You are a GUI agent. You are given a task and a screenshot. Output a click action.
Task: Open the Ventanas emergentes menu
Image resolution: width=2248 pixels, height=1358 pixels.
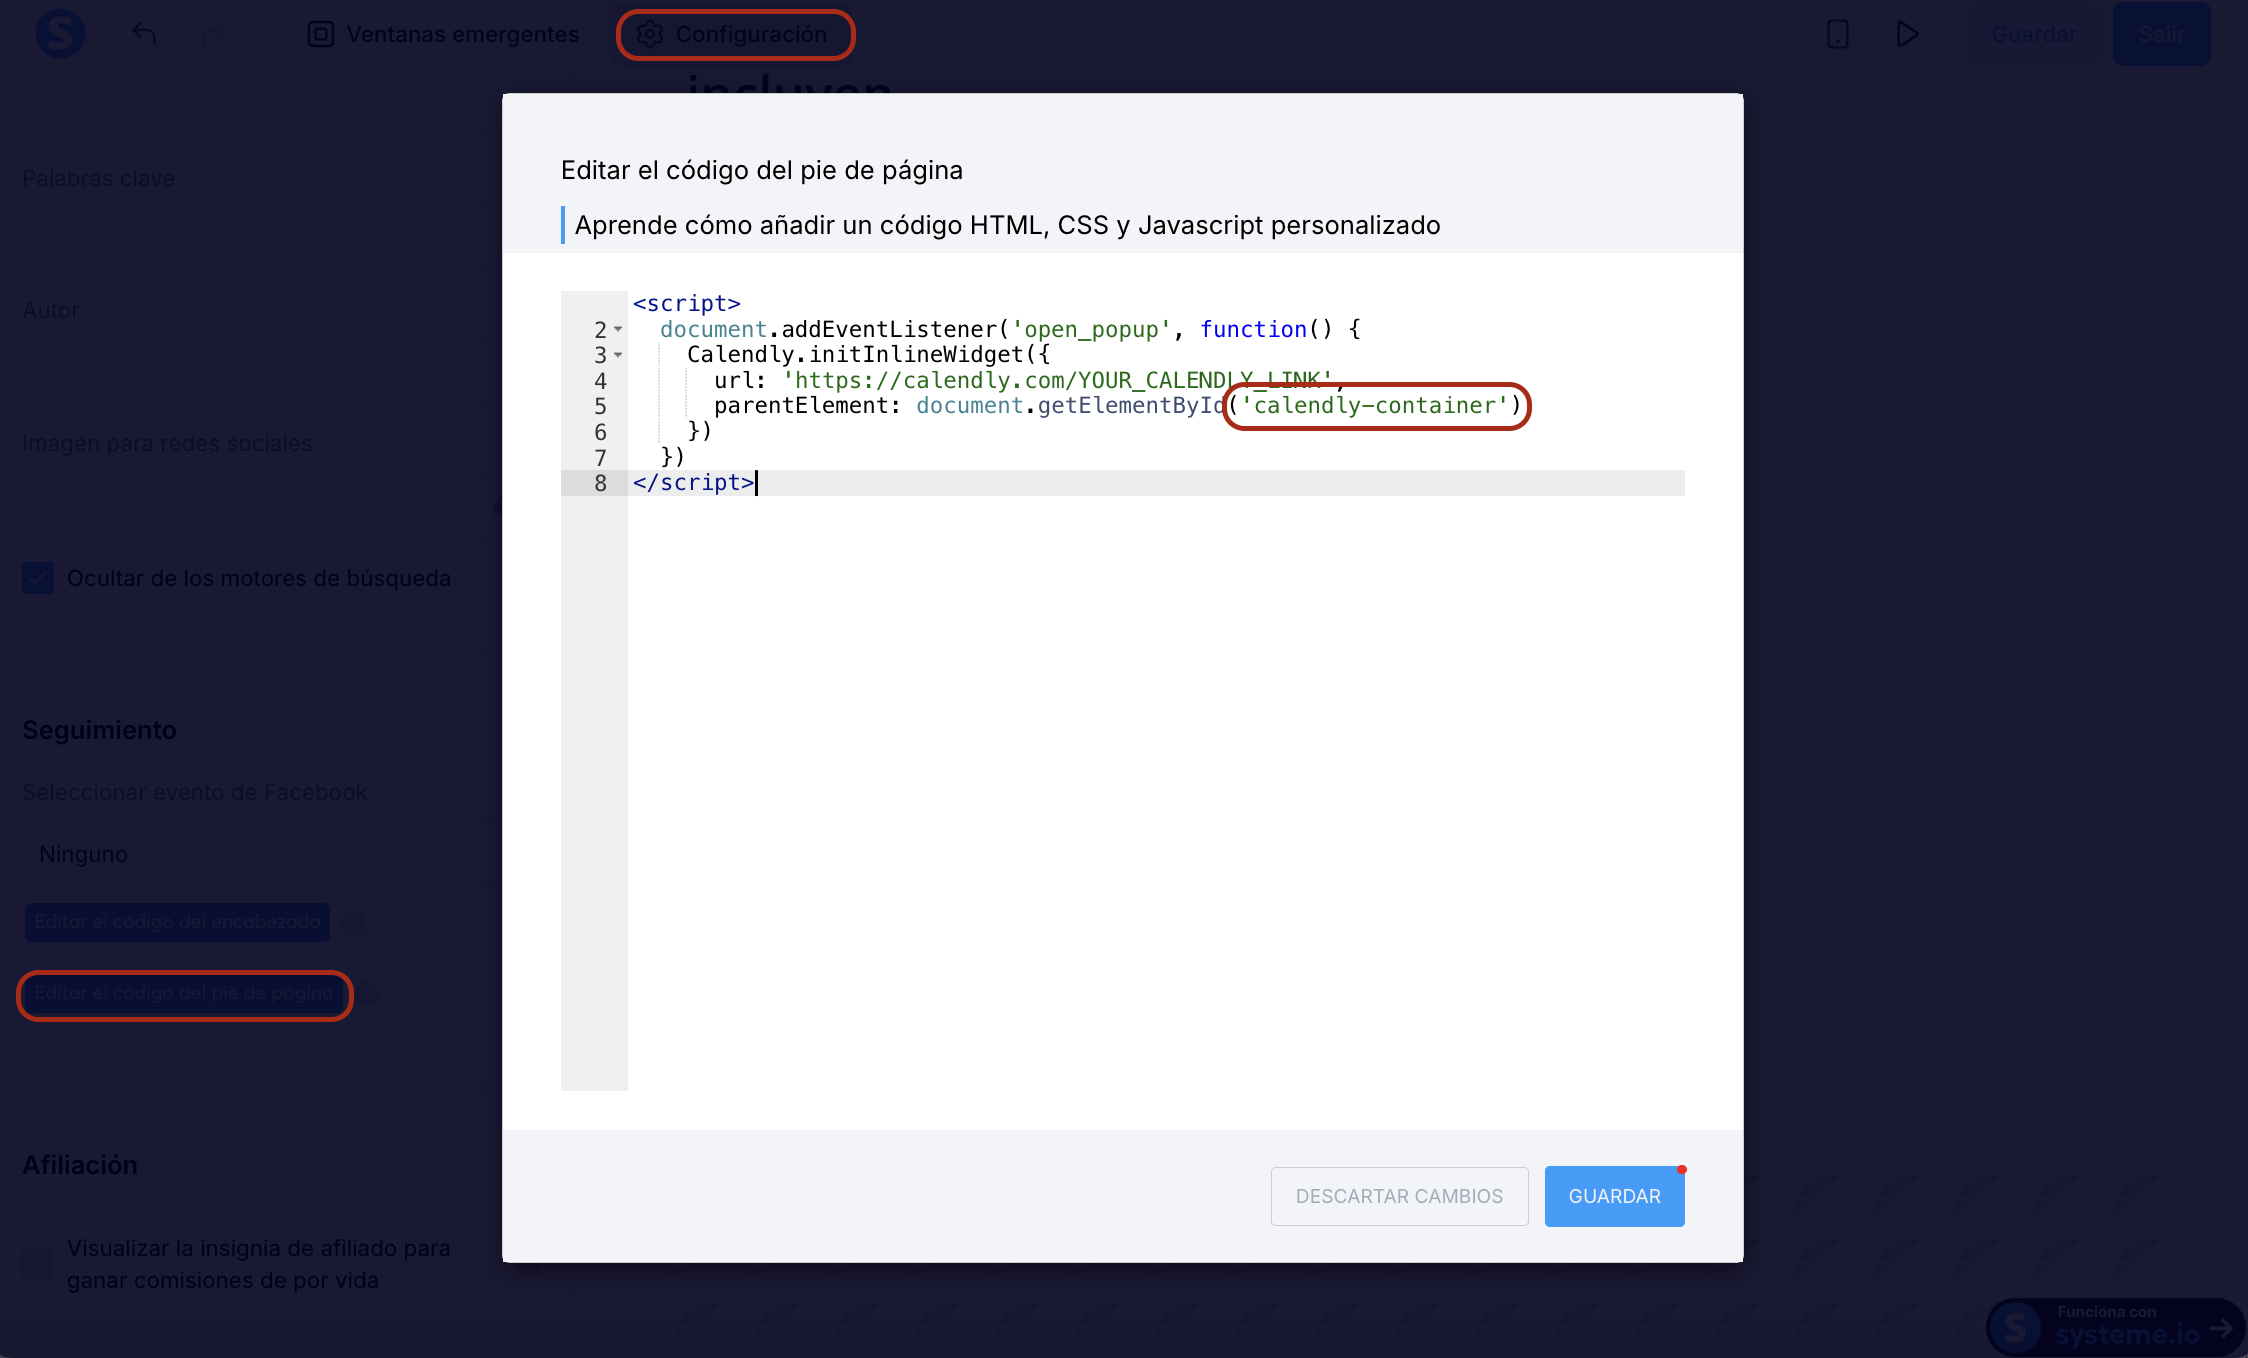(462, 34)
